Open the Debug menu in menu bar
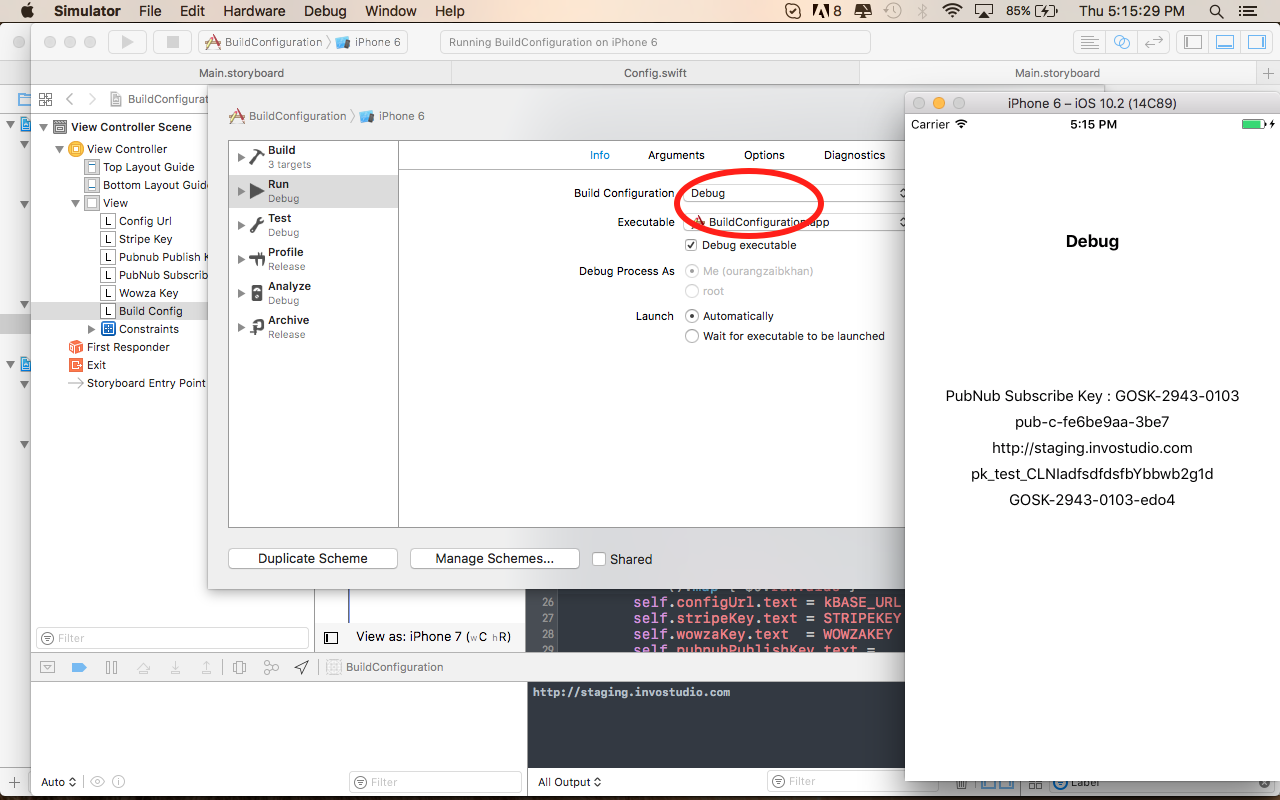The width and height of the screenshot is (1280, 800). (x=324, y=11)
